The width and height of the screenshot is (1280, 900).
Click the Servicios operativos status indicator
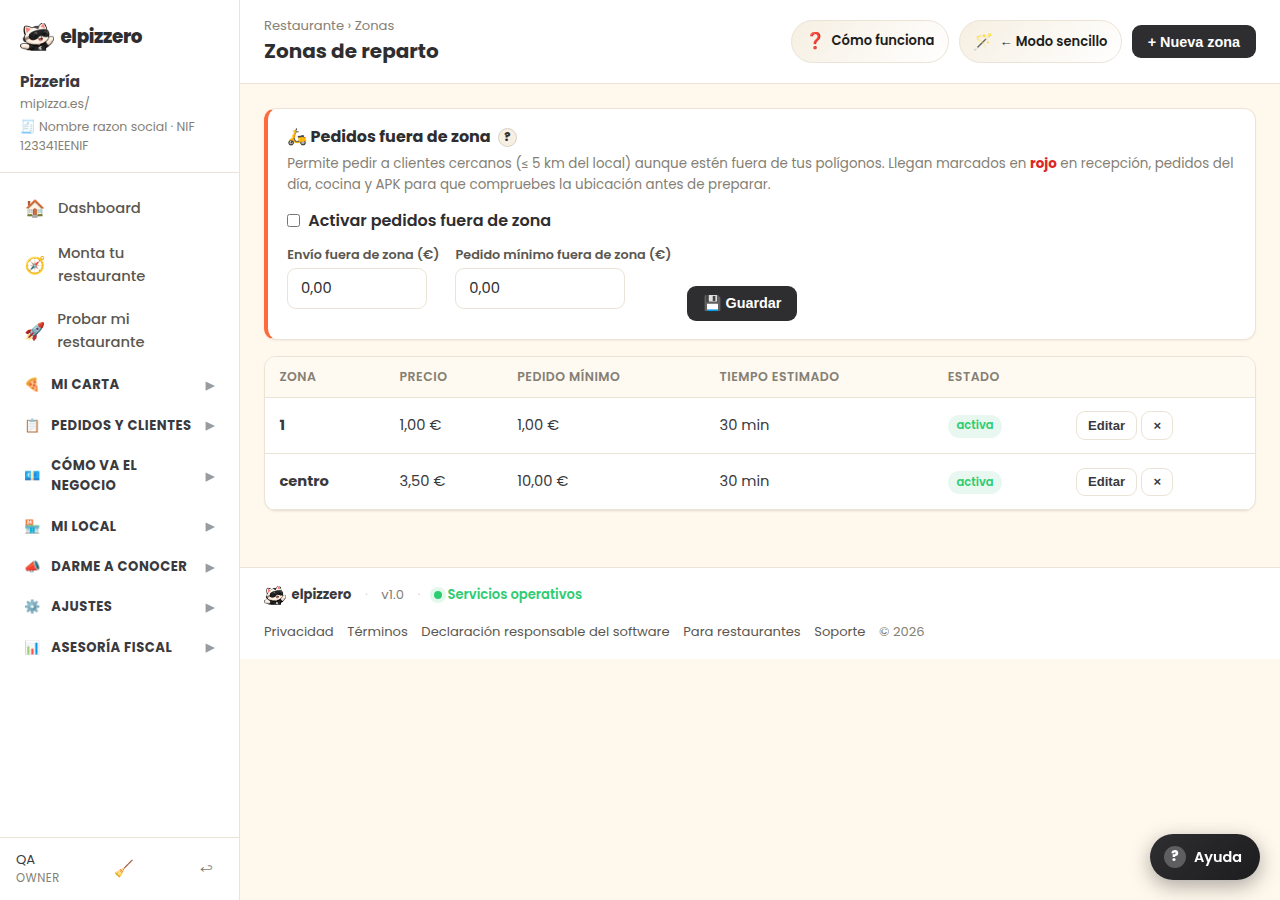(x=506, y=594)
